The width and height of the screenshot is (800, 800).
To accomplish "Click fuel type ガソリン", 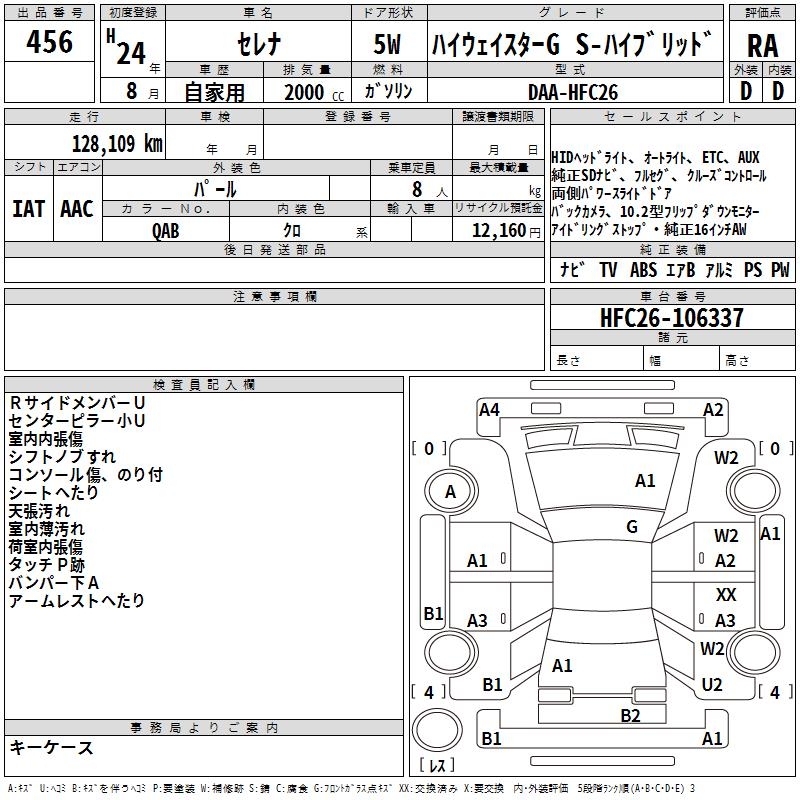I will [388, 91].
